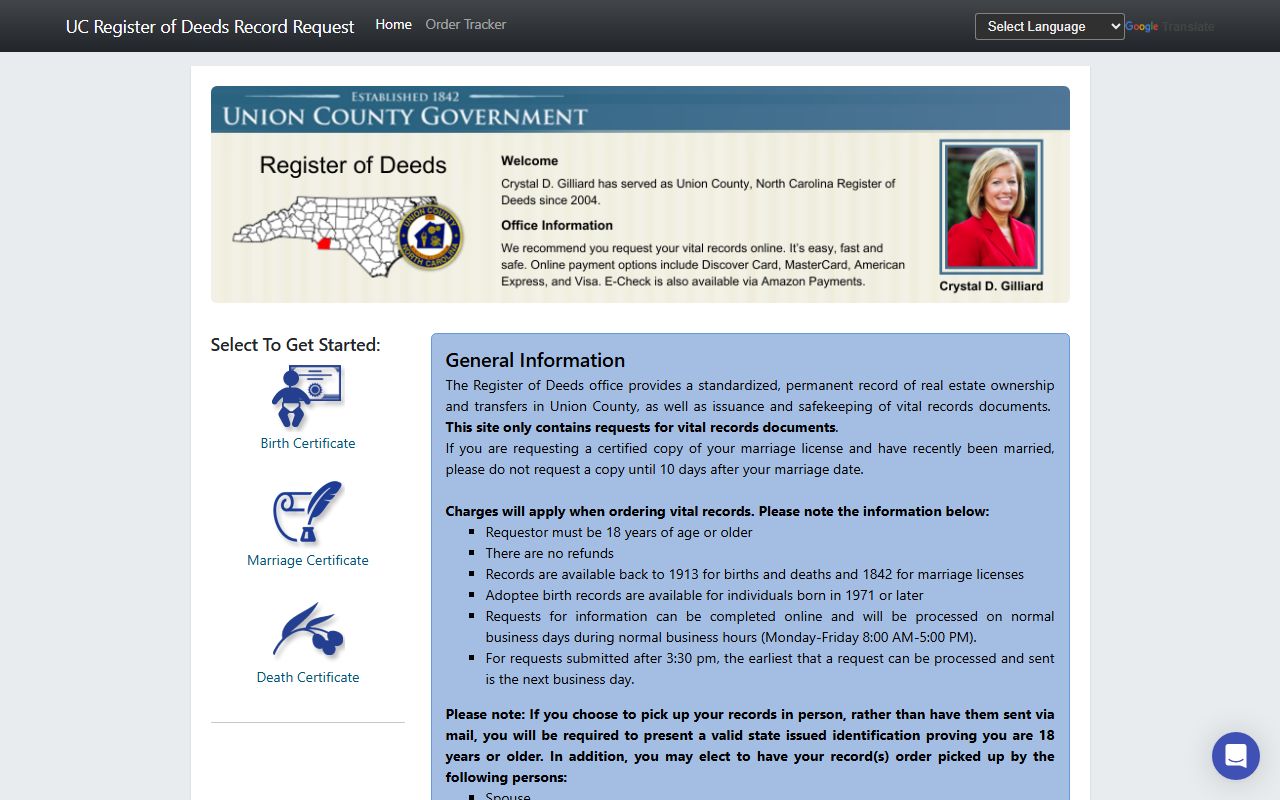The height and width of the screenshot is (800, 1280).
Task: Open the Order Tracker menu item
Action: click(466, 24)
